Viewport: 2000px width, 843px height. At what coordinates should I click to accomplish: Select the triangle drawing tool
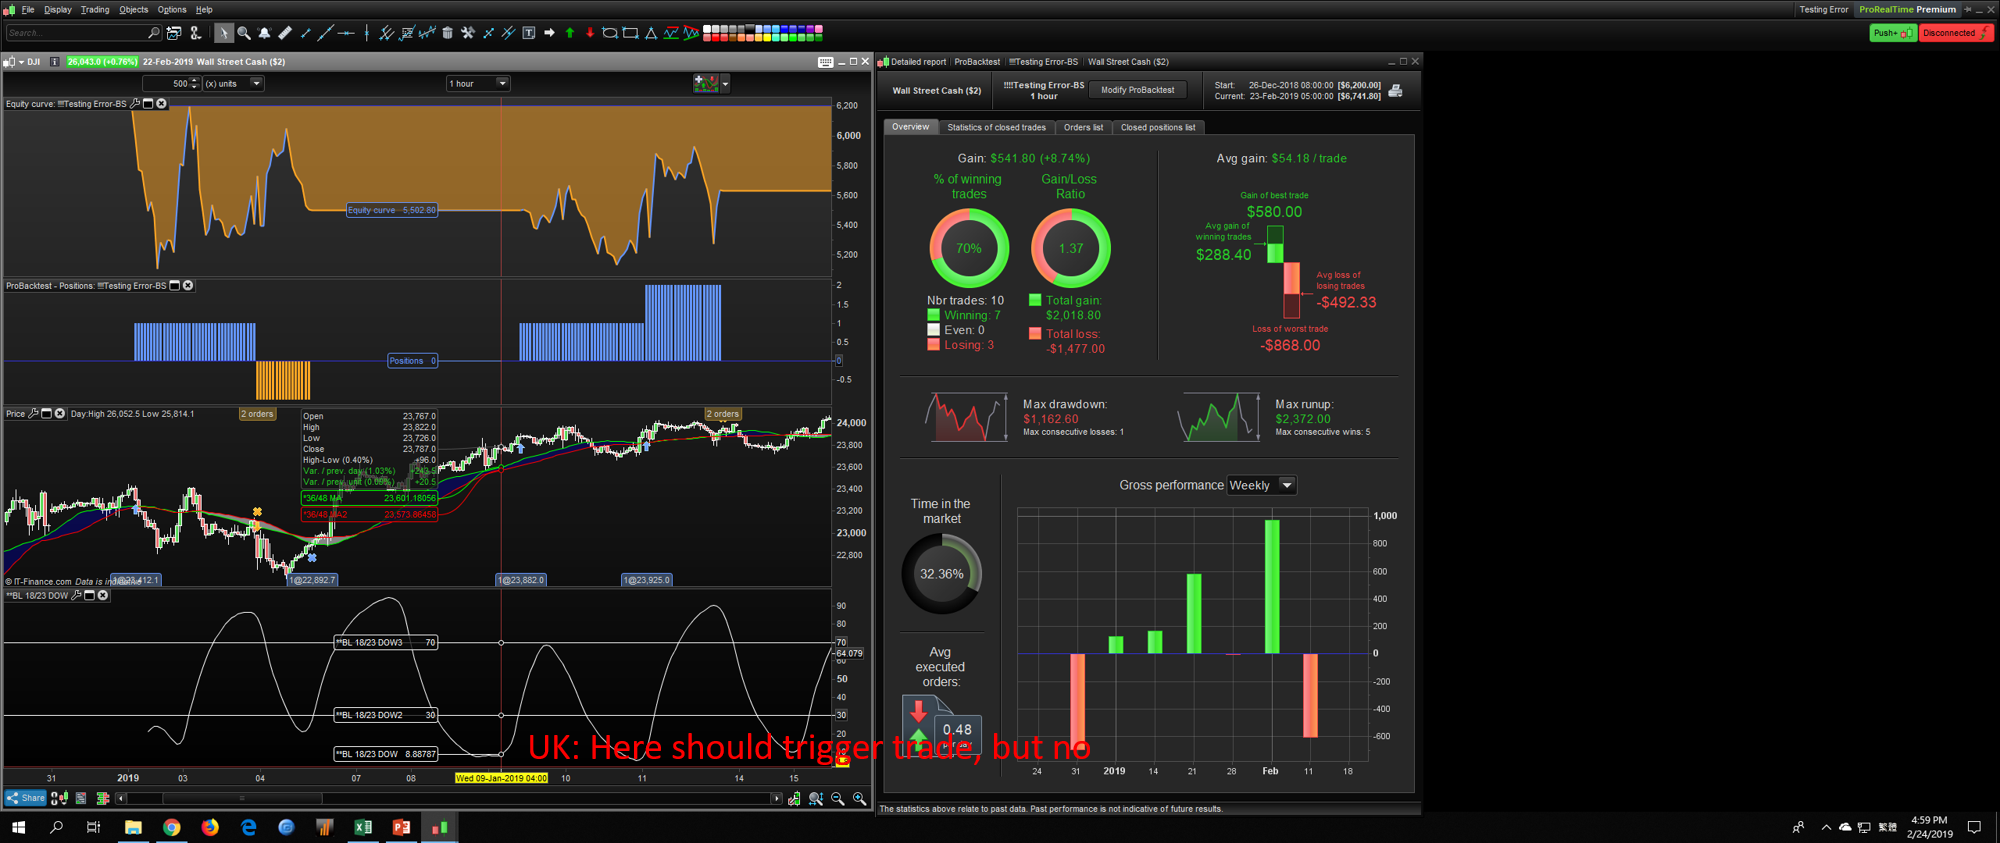point(651,33)
